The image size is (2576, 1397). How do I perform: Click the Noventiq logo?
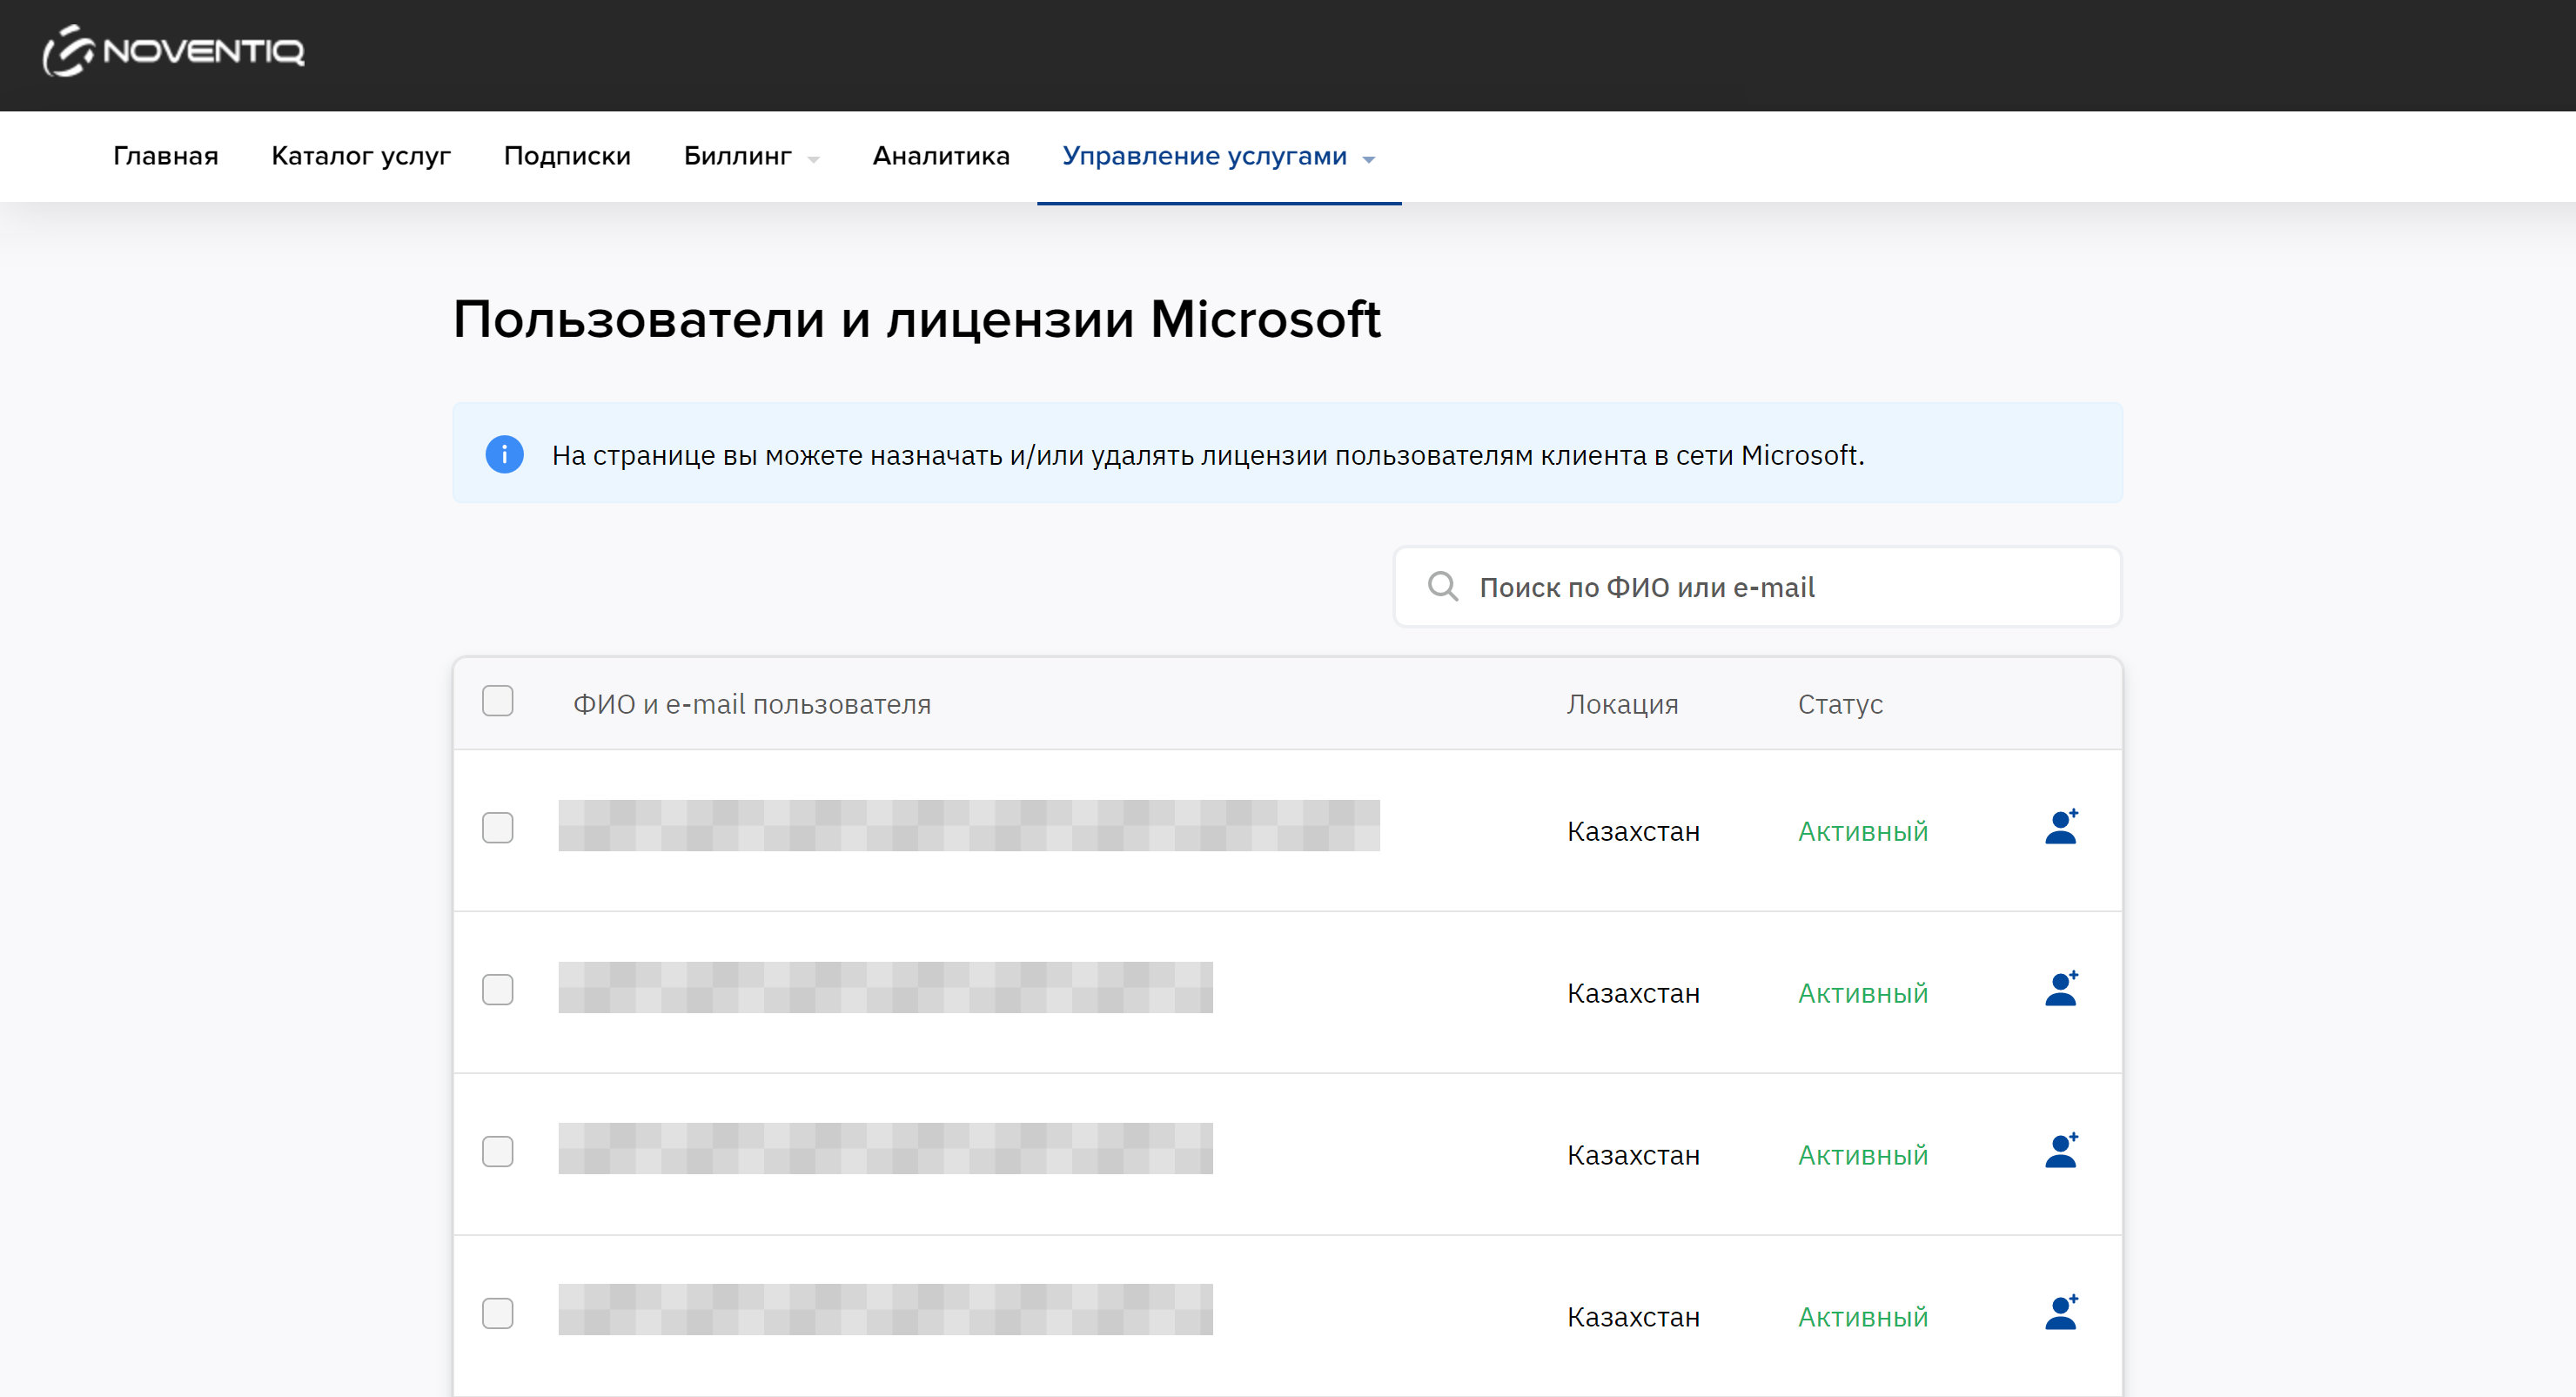[x=173, y=51]
